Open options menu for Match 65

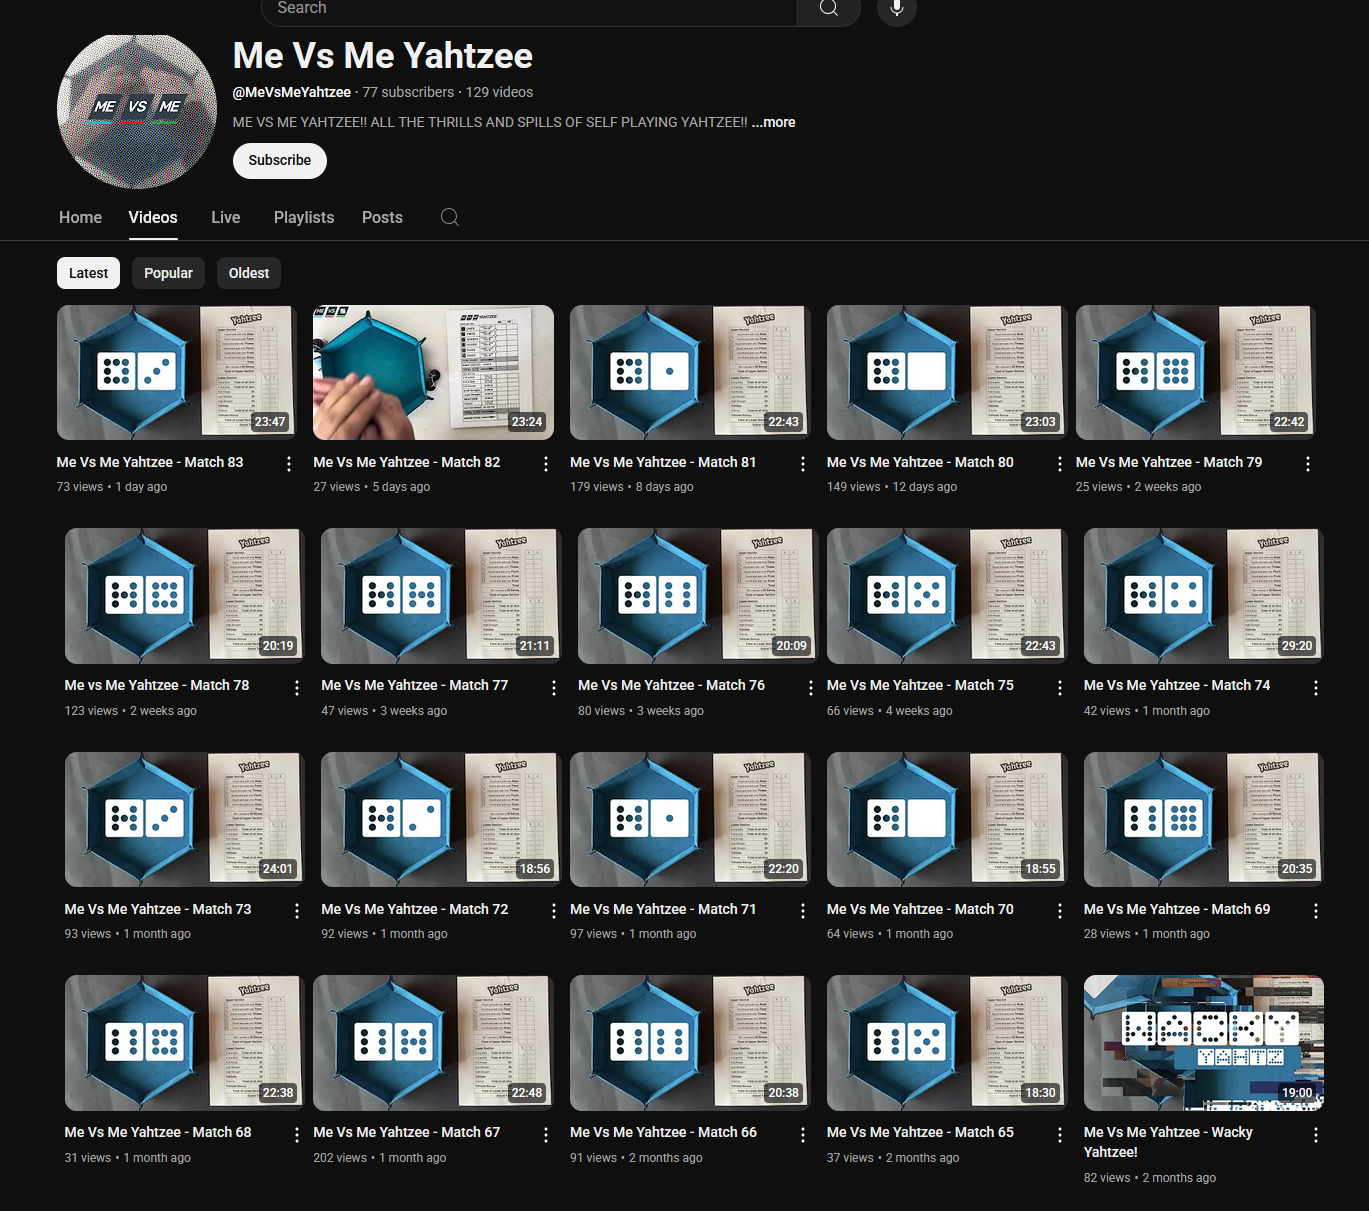tap(1060, 1135)
